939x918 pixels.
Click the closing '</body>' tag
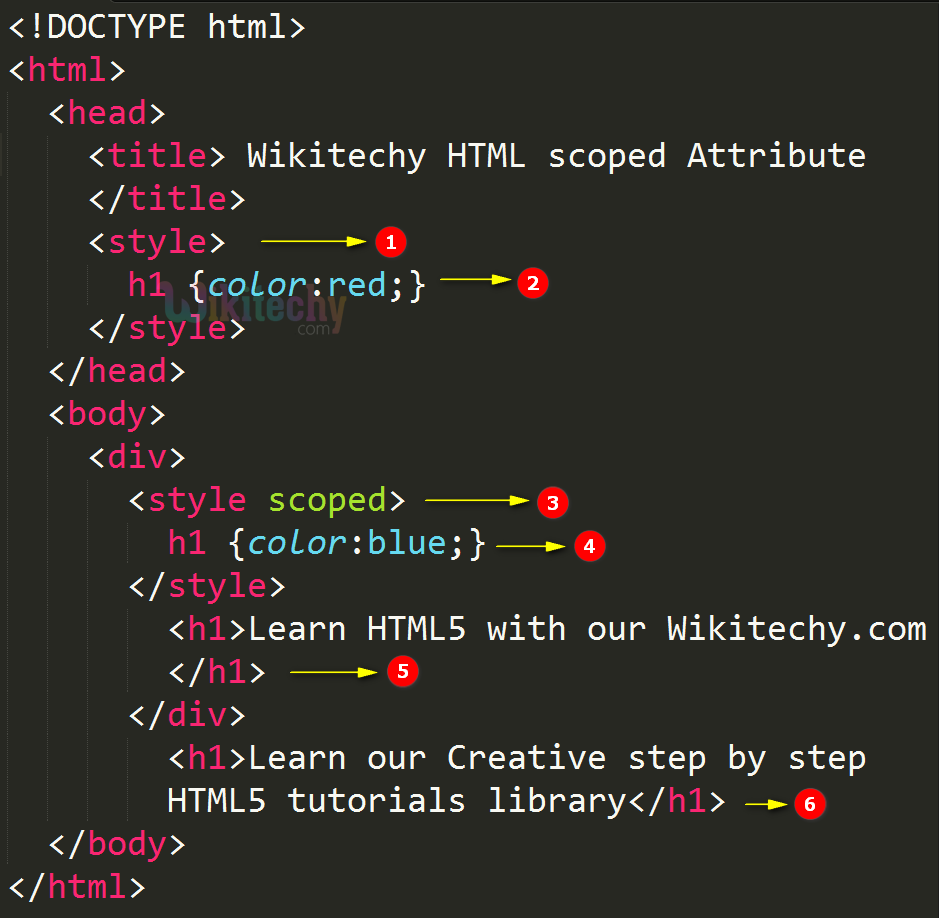[x=117, y=844]
